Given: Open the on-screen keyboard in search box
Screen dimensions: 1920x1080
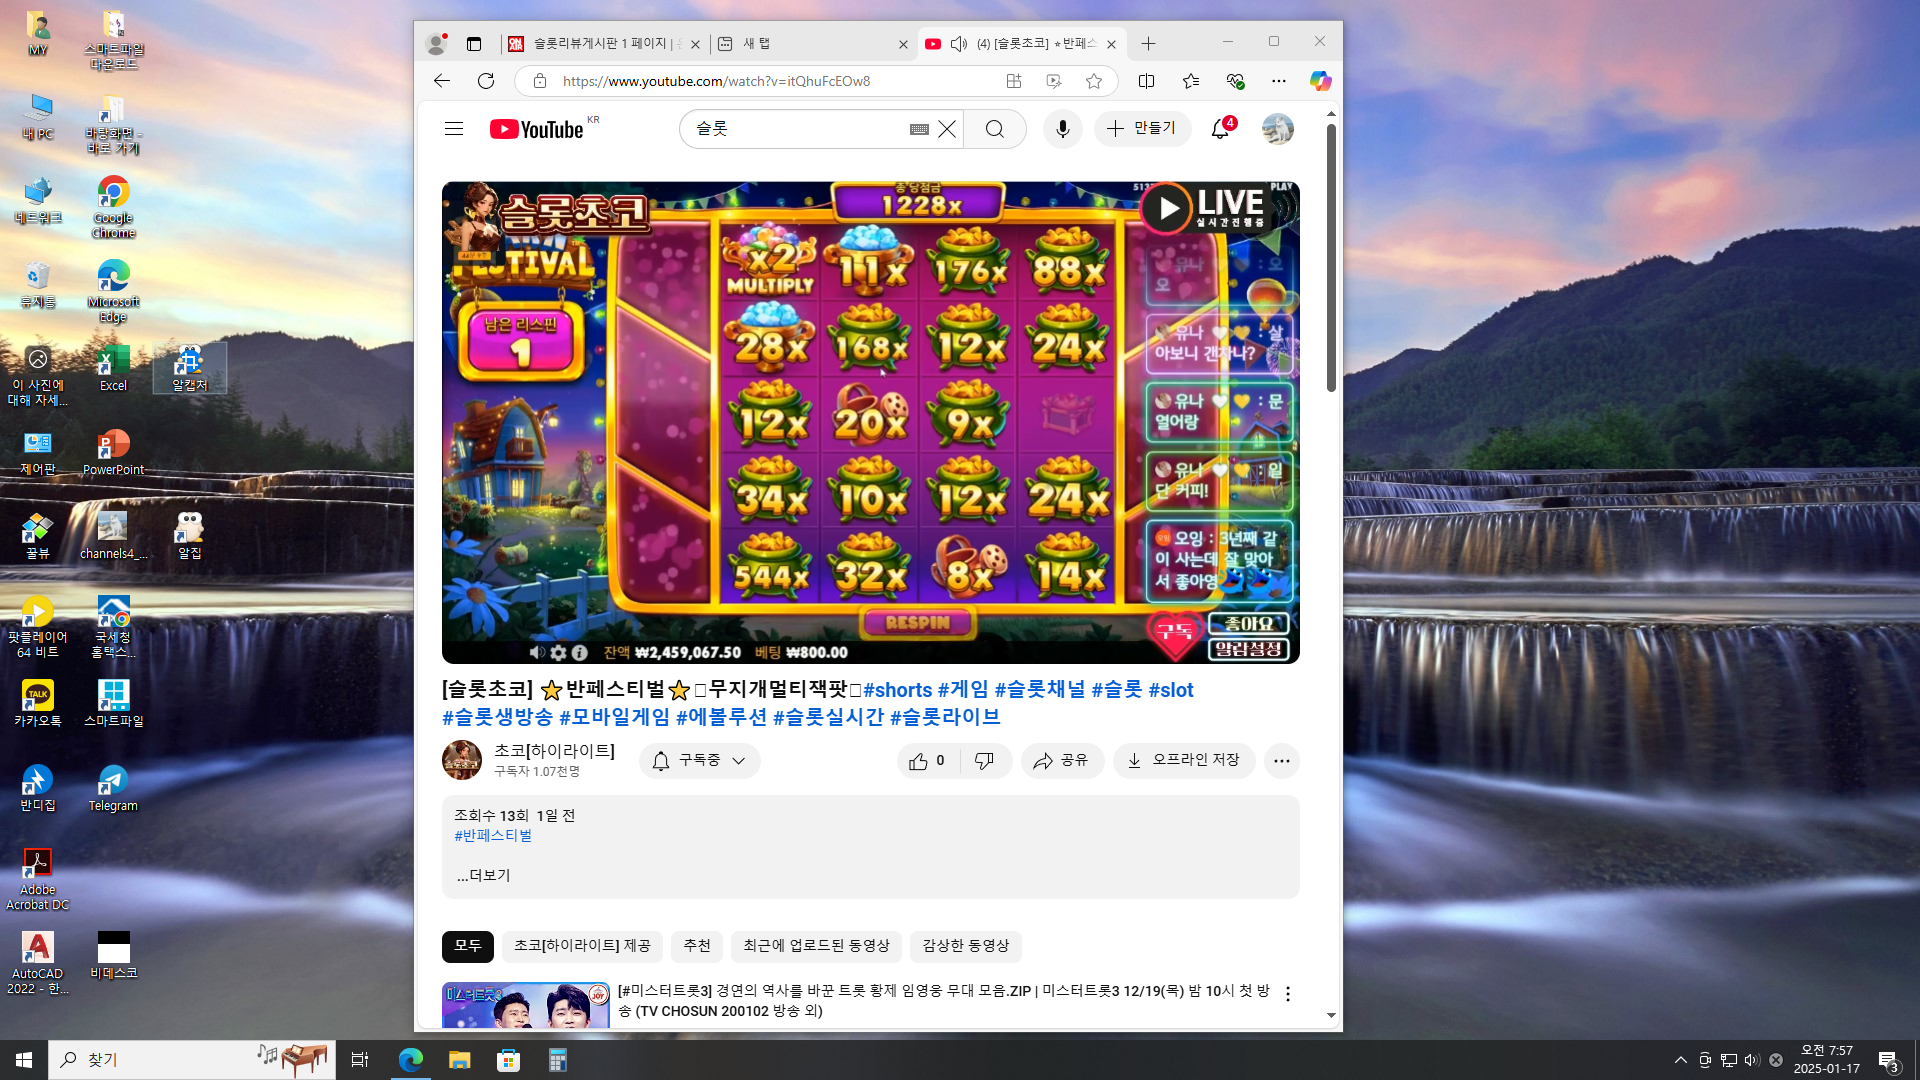Looking at the screenshot, I should coord(919,129).
